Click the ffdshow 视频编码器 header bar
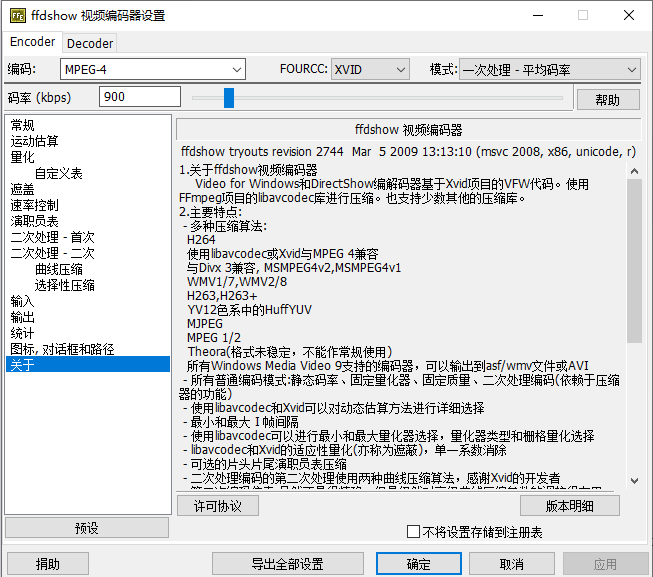 point(408,130)
